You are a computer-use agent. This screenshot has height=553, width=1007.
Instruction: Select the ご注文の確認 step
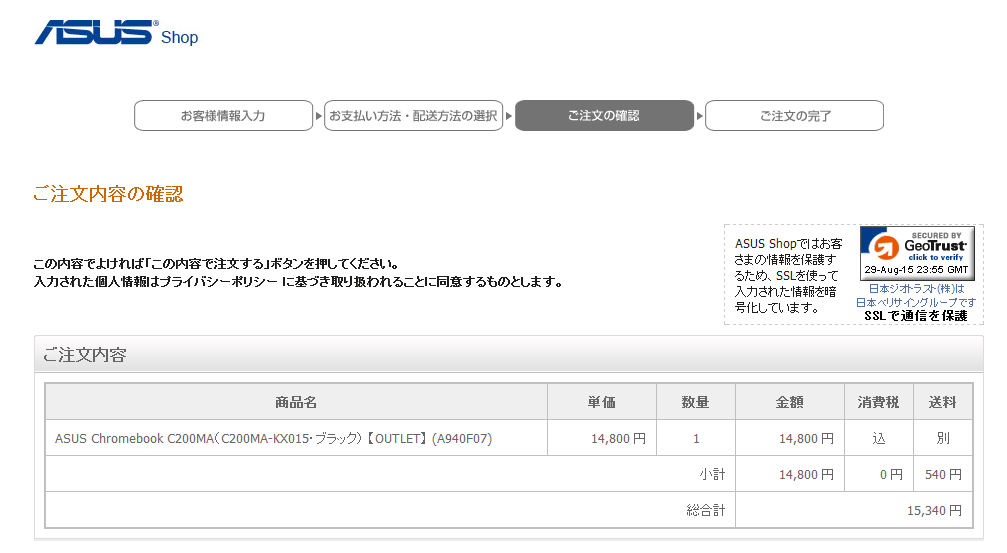pyautogui.click(x=604, y=116)
